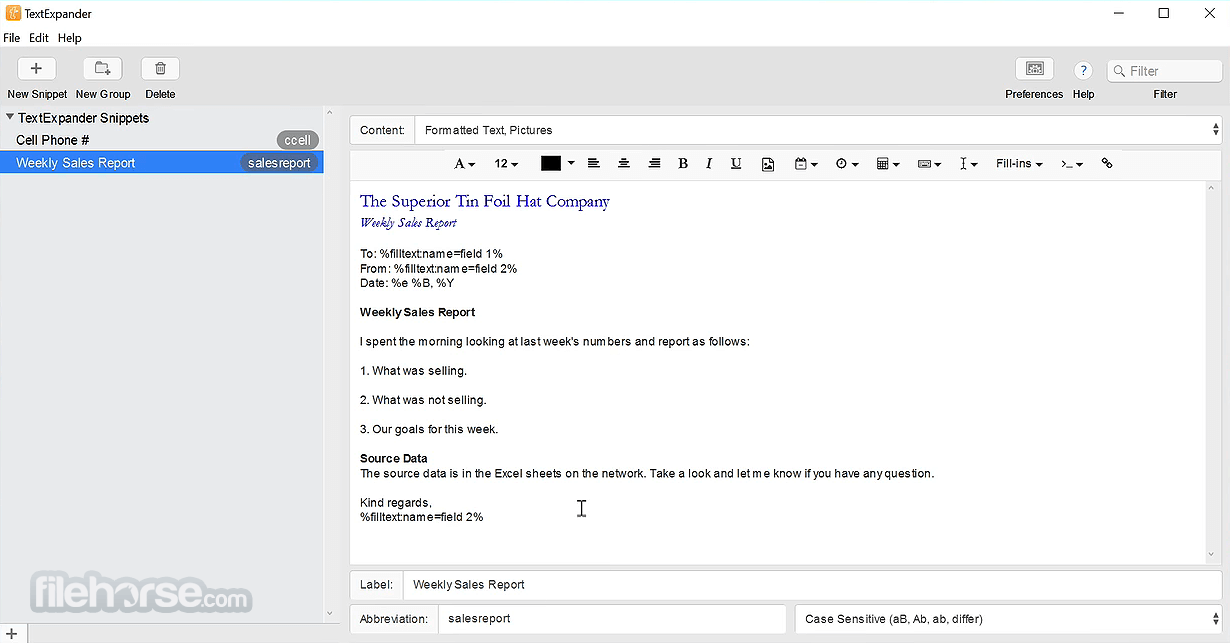This screenshot has width=1230, height=643.
Task: Click the "Date: %e %B, %Y" line
Action: [x=407, y=283]
